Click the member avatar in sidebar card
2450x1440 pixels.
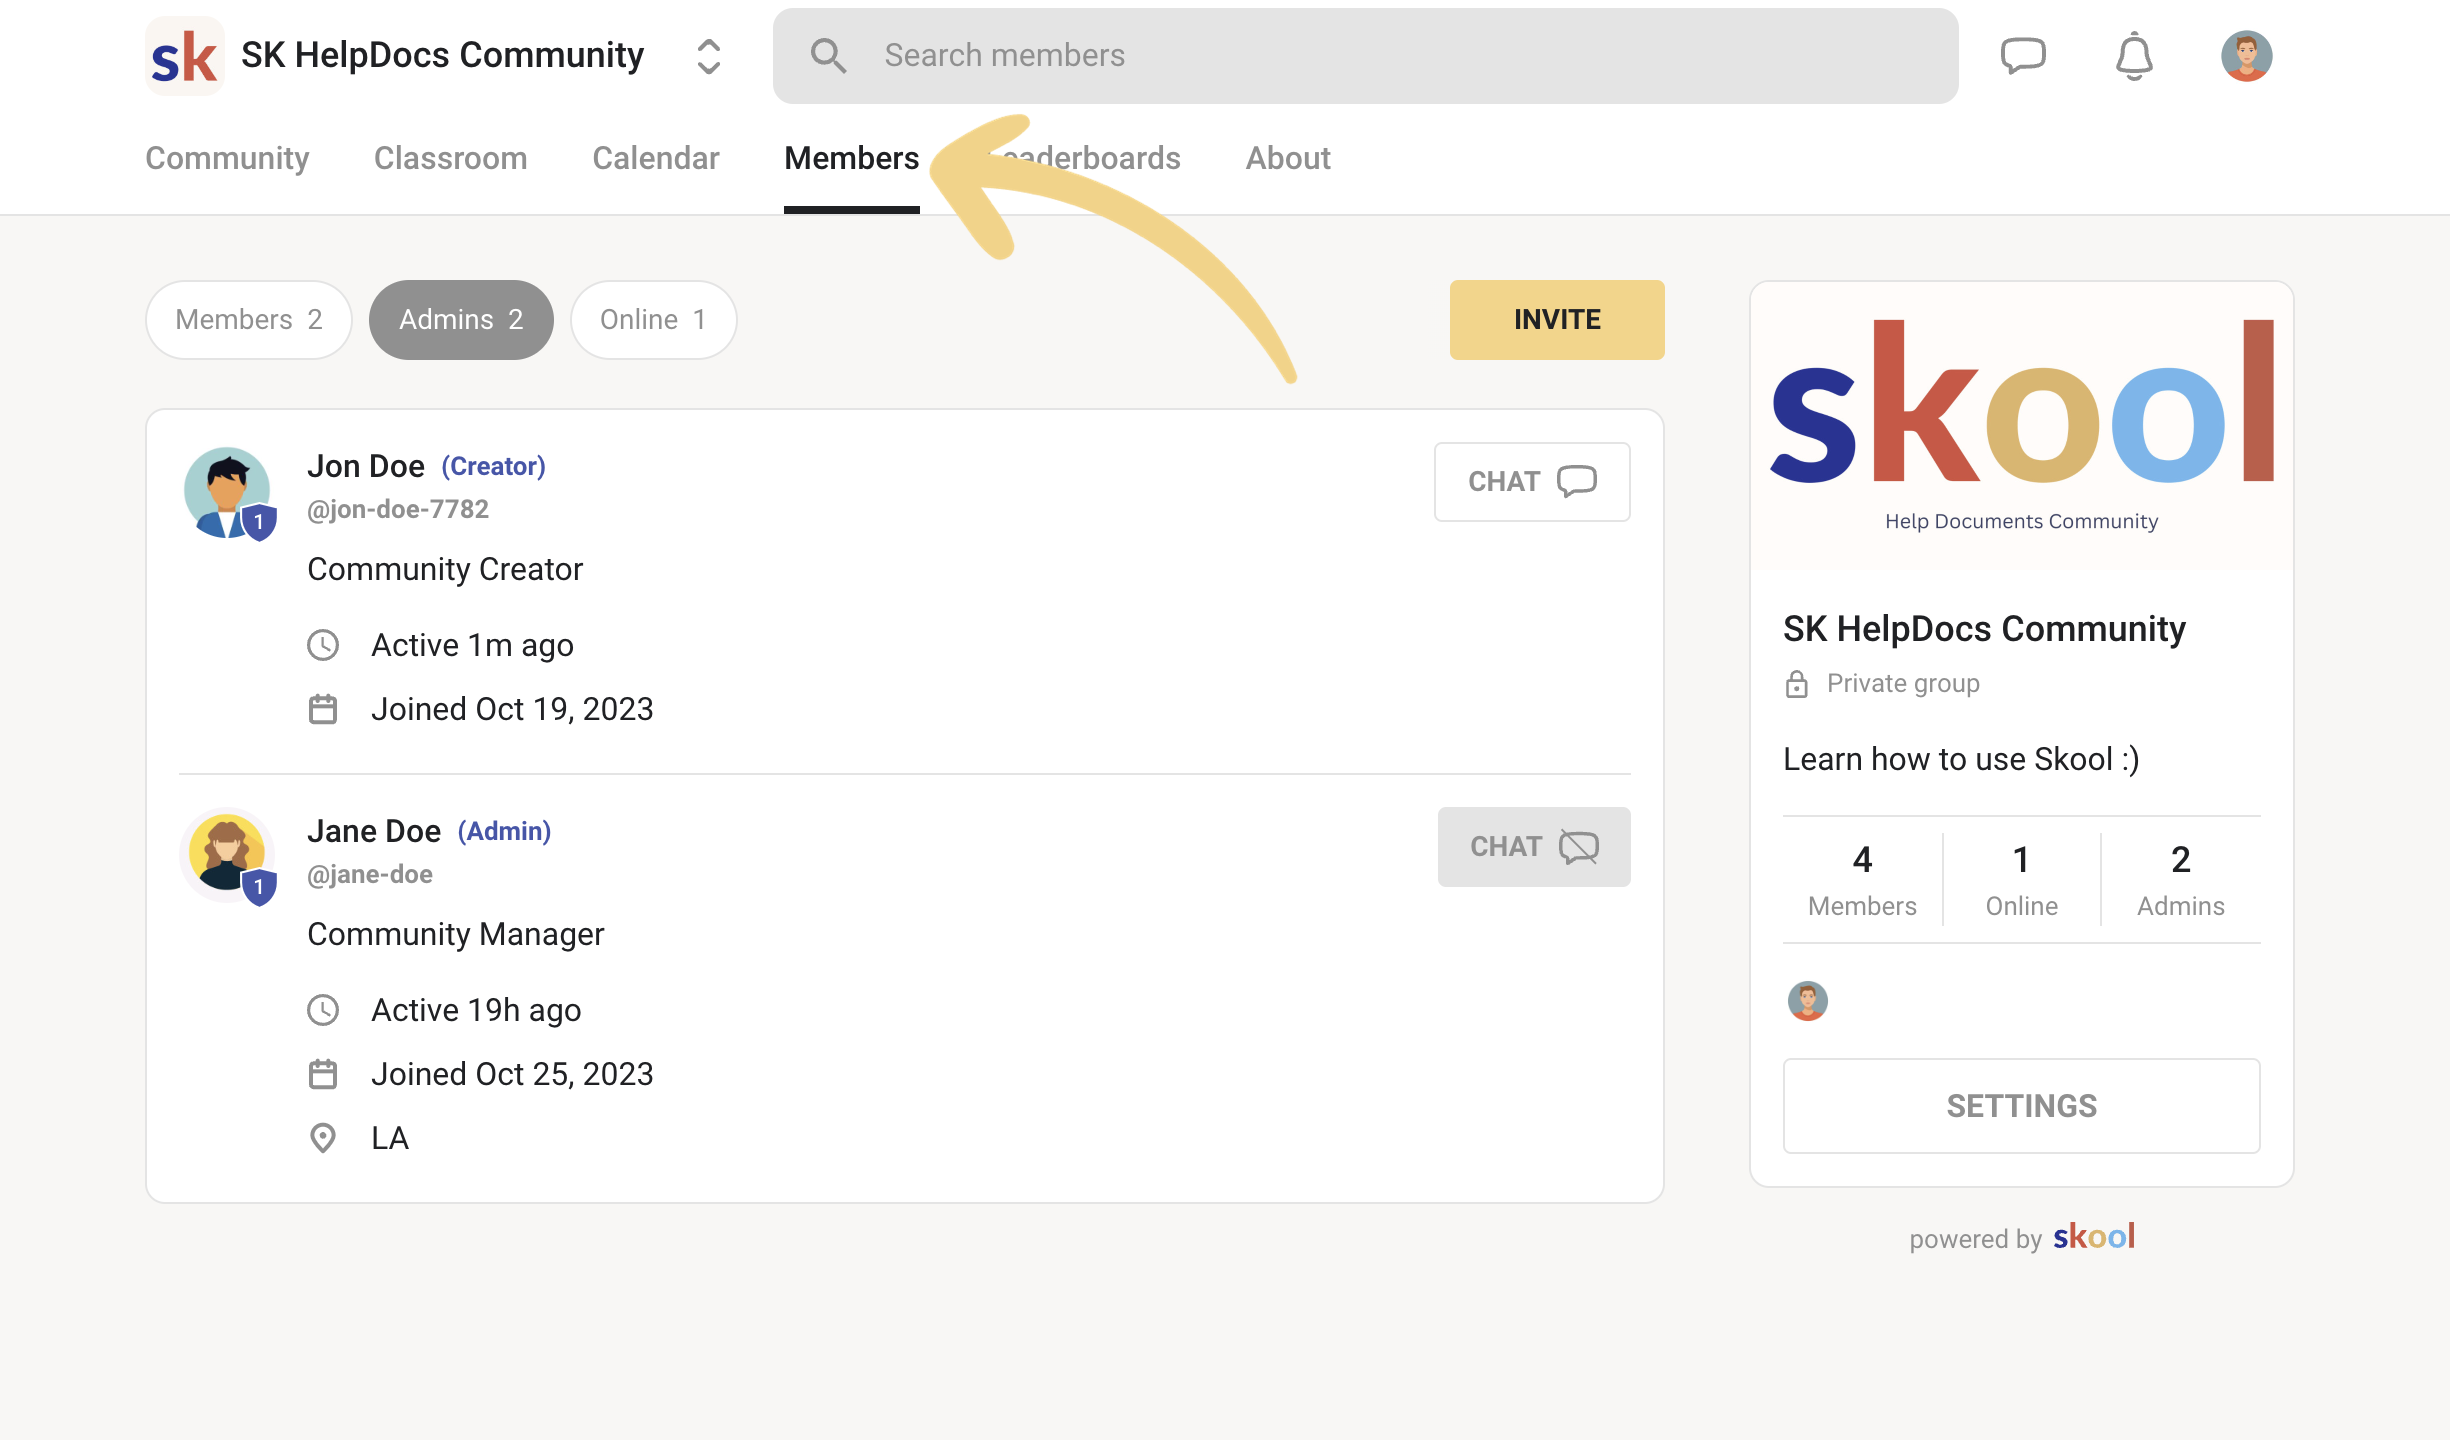[1807, 1001]
